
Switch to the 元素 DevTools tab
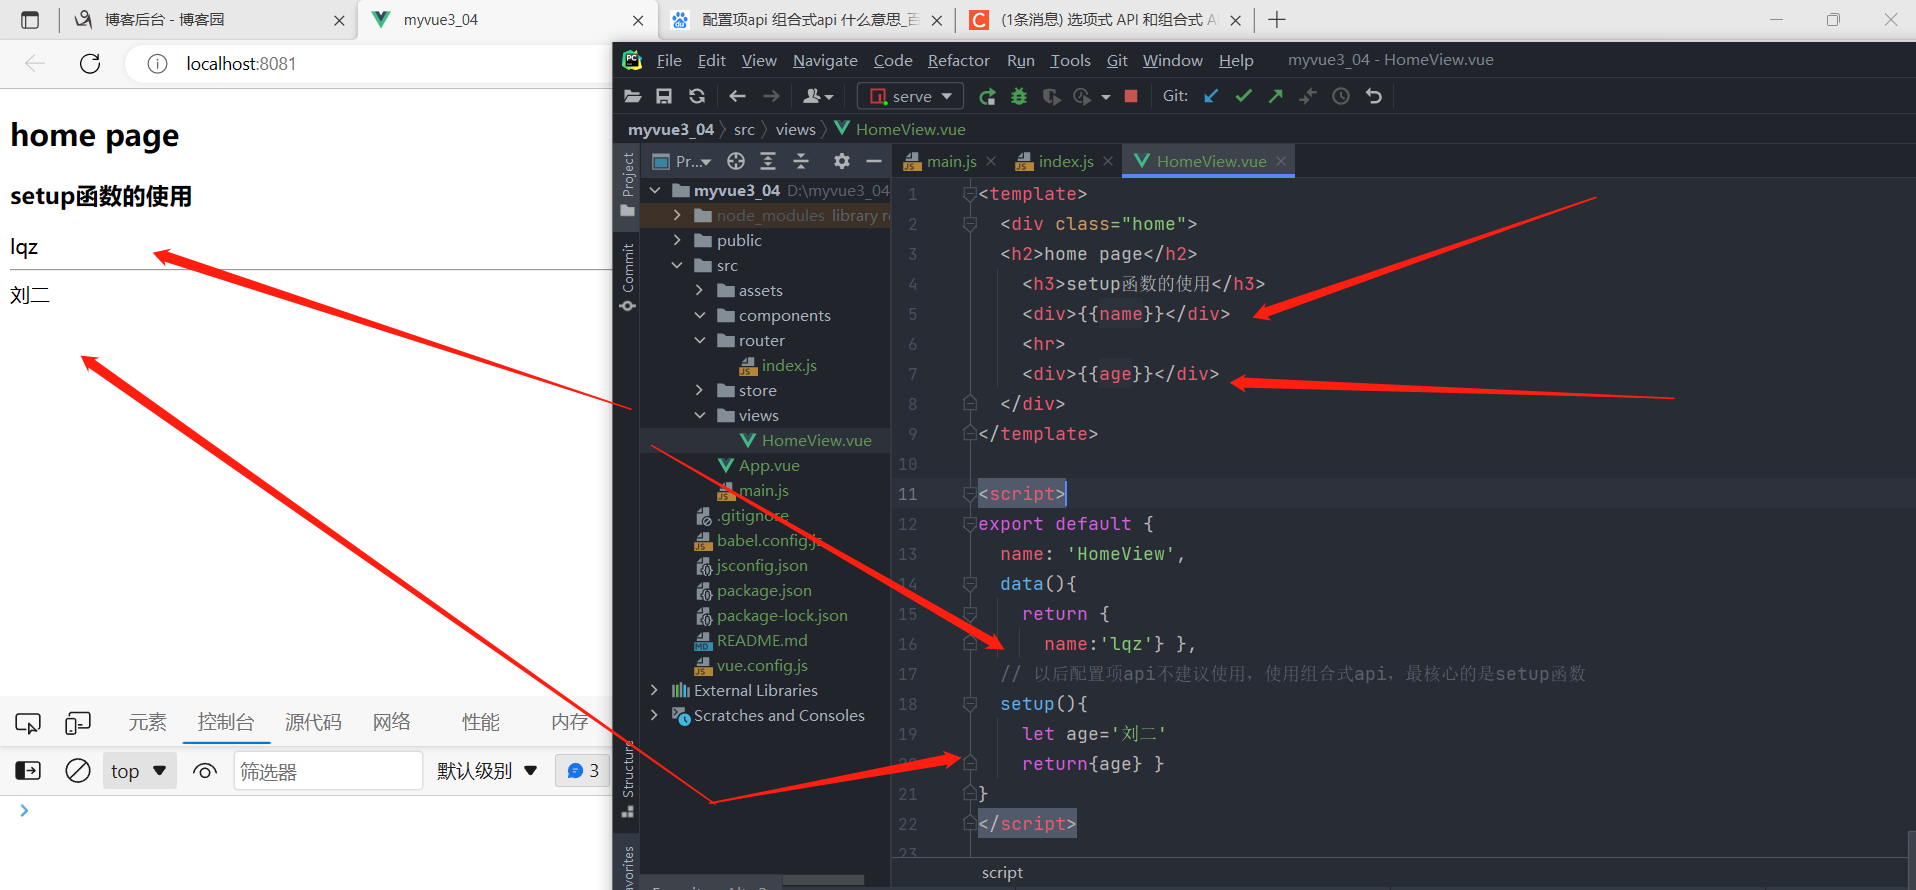point(147,722)
